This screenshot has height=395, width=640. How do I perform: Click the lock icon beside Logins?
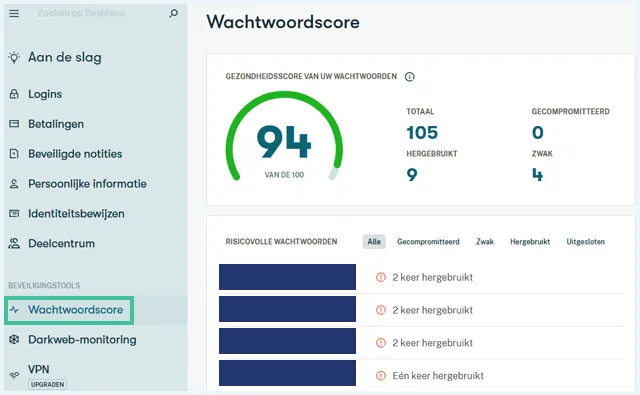[14, 94]
